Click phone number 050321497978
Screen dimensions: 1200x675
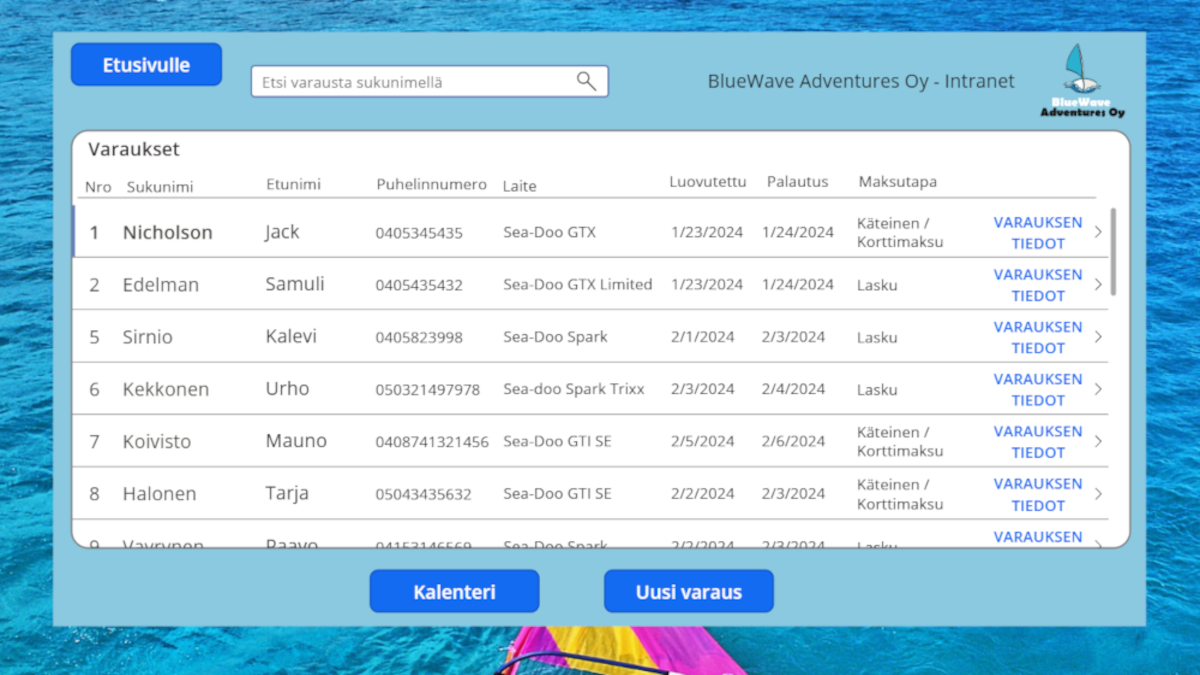pos(428,389)
